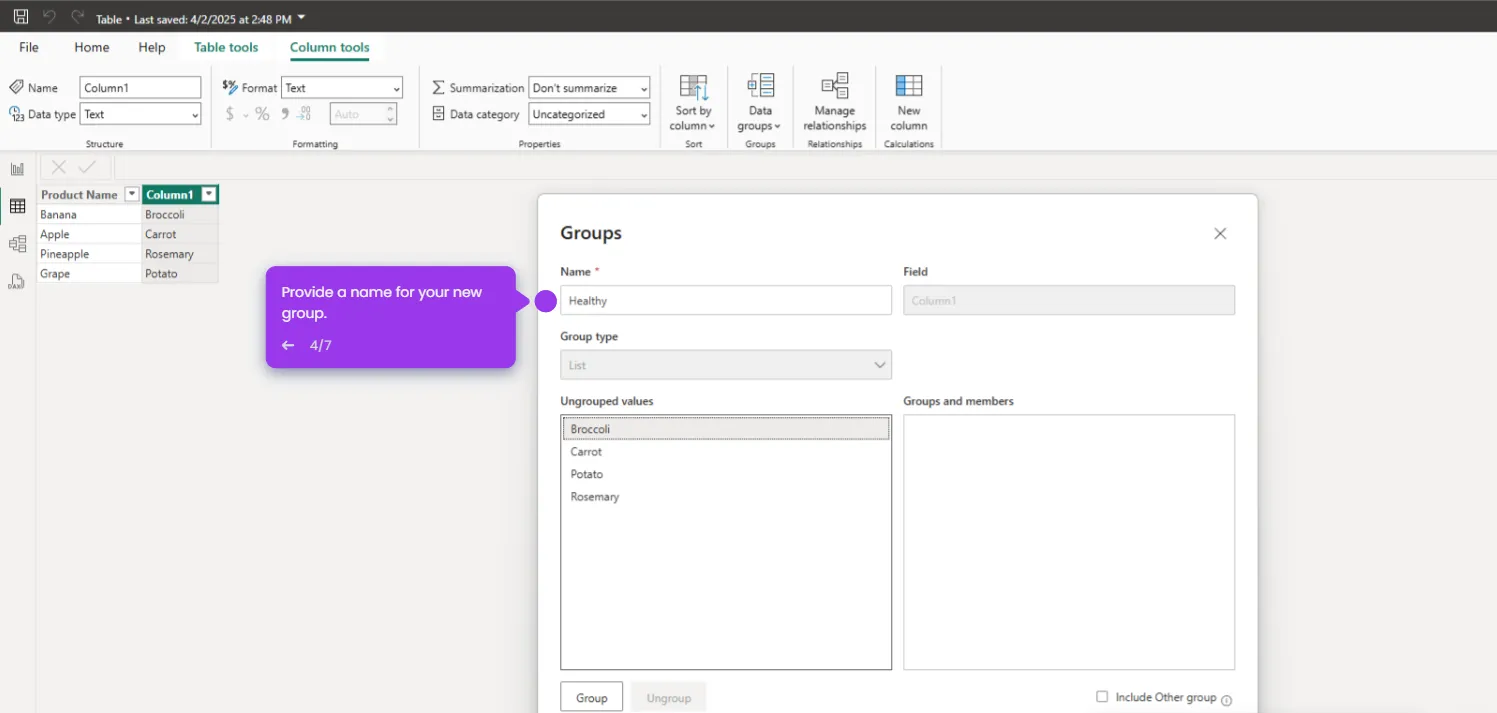Select the Column tools tab

pos(330,47)
